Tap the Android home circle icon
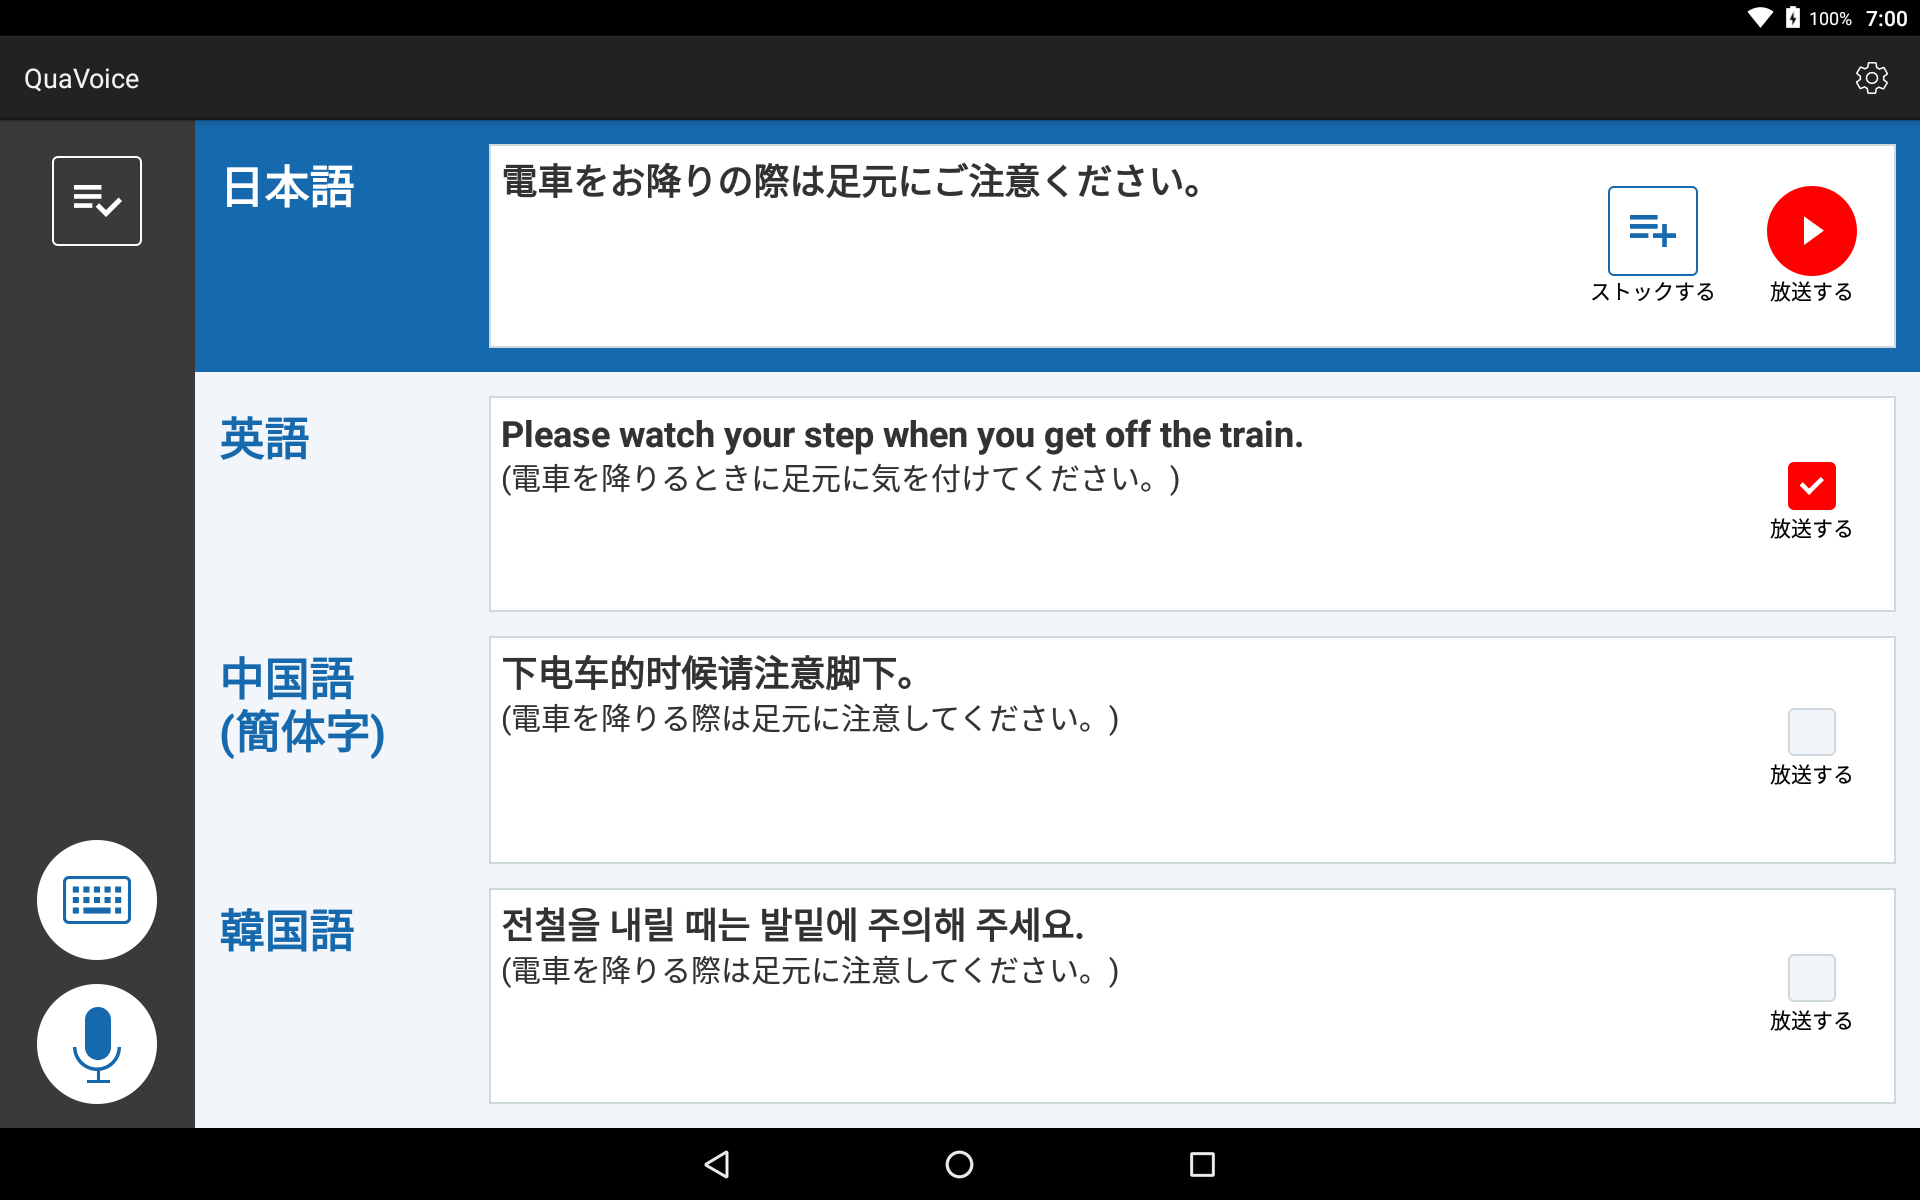The width and height of the screenshot is (1920, 1200). 959,1164
